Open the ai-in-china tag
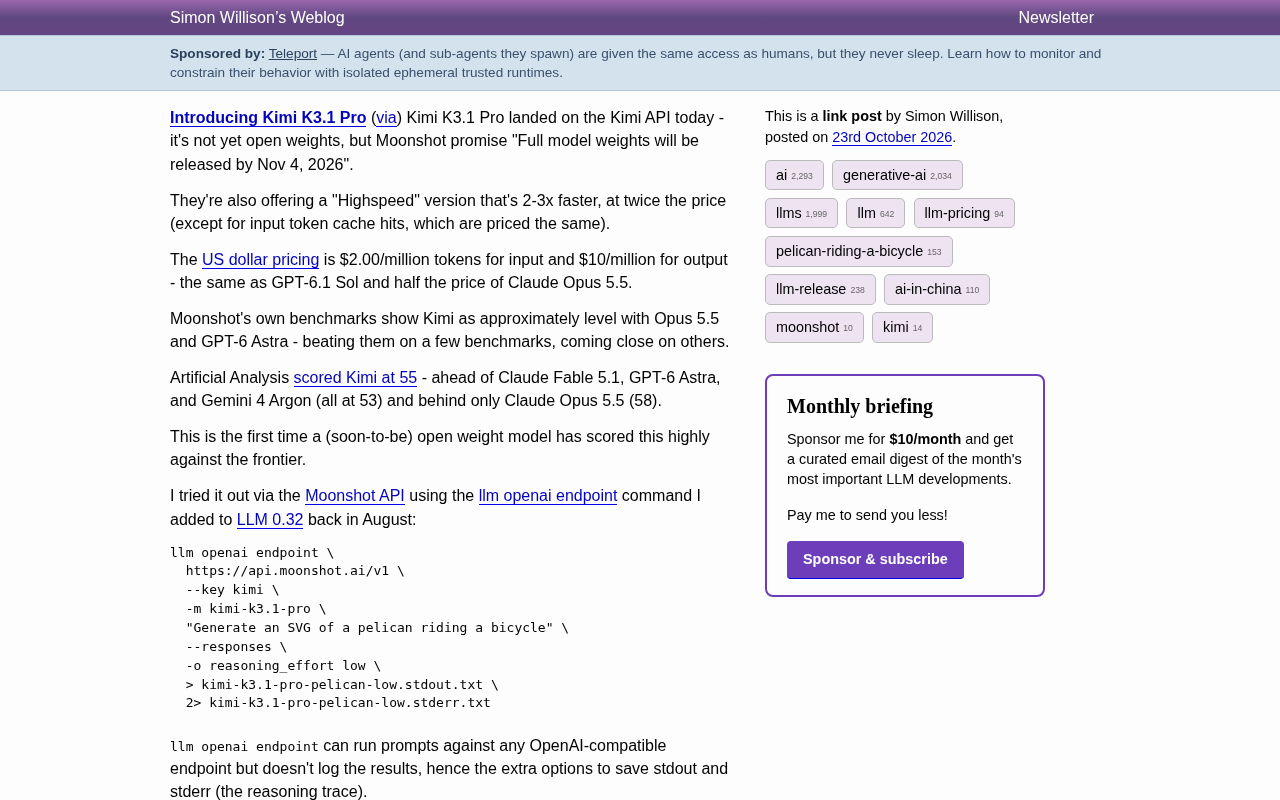This screenshot has height=800, width=1280. tap(937, 289)
